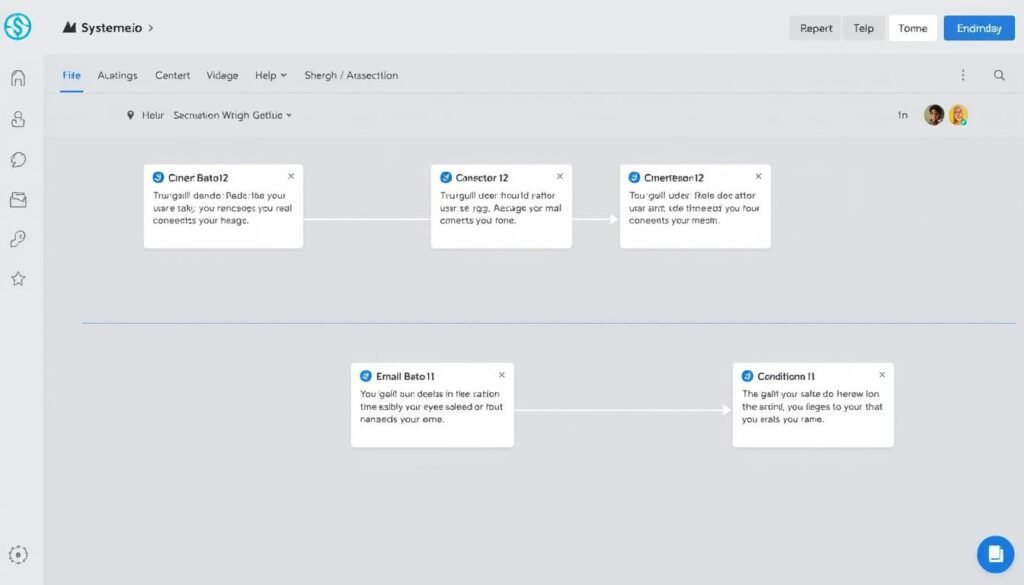Open the kebab three-dot menu near search
Viewport: 1024px width, 585px height.
pos(963,75)
